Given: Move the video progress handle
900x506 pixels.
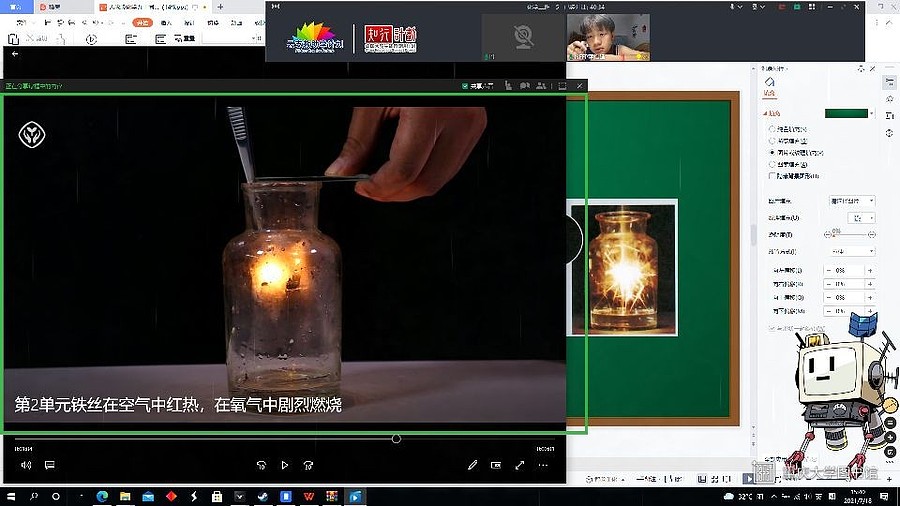Looking at the screenshot, I should pos(396,438).
